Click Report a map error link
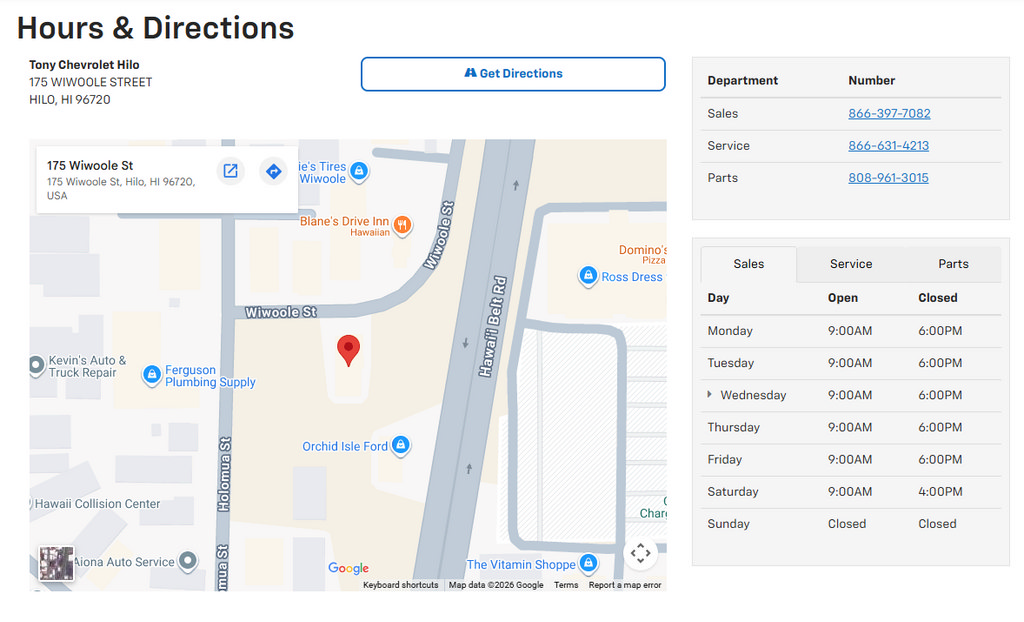Screen dimensions: 1024x622 [x=625, y=585]
